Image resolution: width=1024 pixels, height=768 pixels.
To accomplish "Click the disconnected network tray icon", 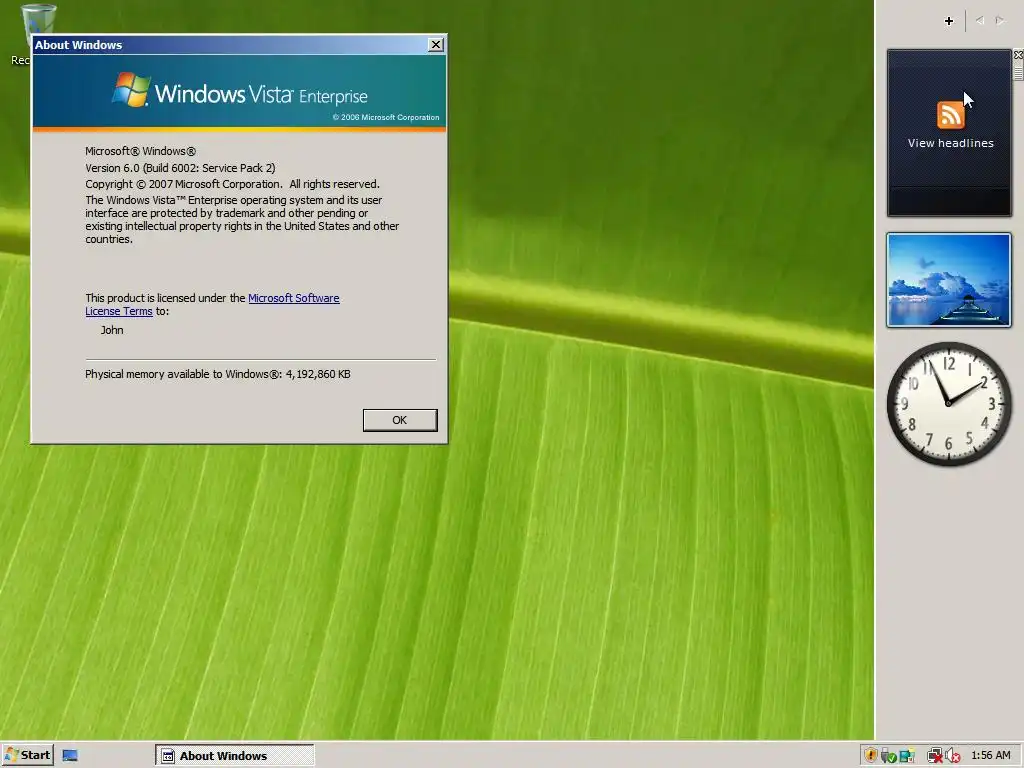I will pyautogui.click(x=935, y=756).
